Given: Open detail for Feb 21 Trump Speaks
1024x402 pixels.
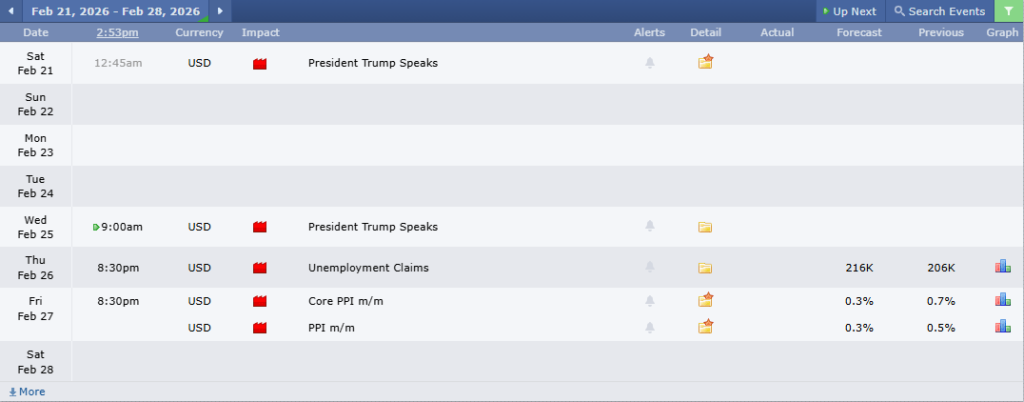Looking at the screenshot, I should 705,63.
